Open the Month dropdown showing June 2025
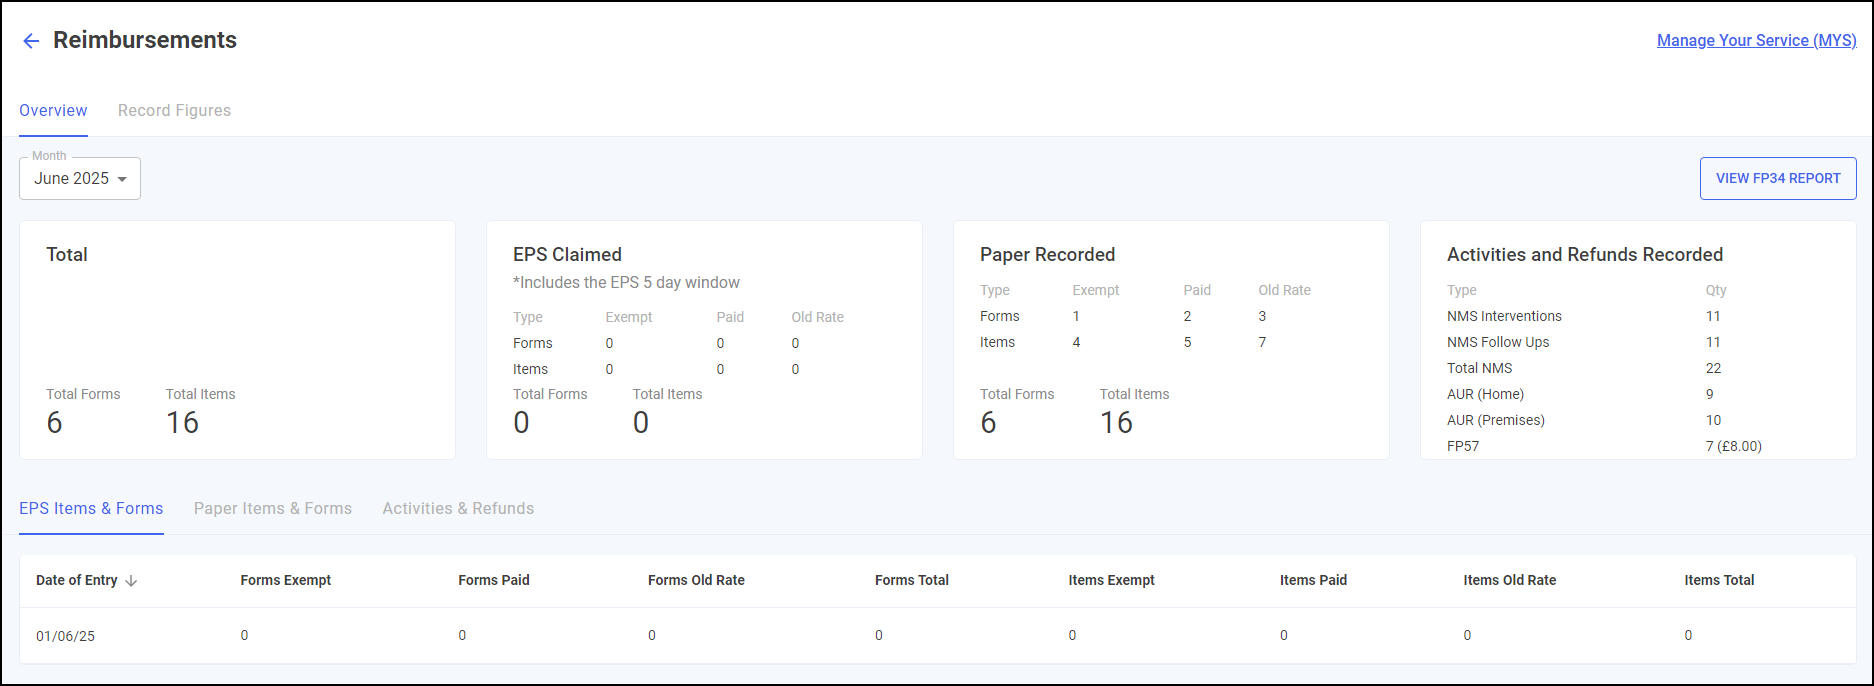This screenshot has height=686, width=1874. coord(80,179)
